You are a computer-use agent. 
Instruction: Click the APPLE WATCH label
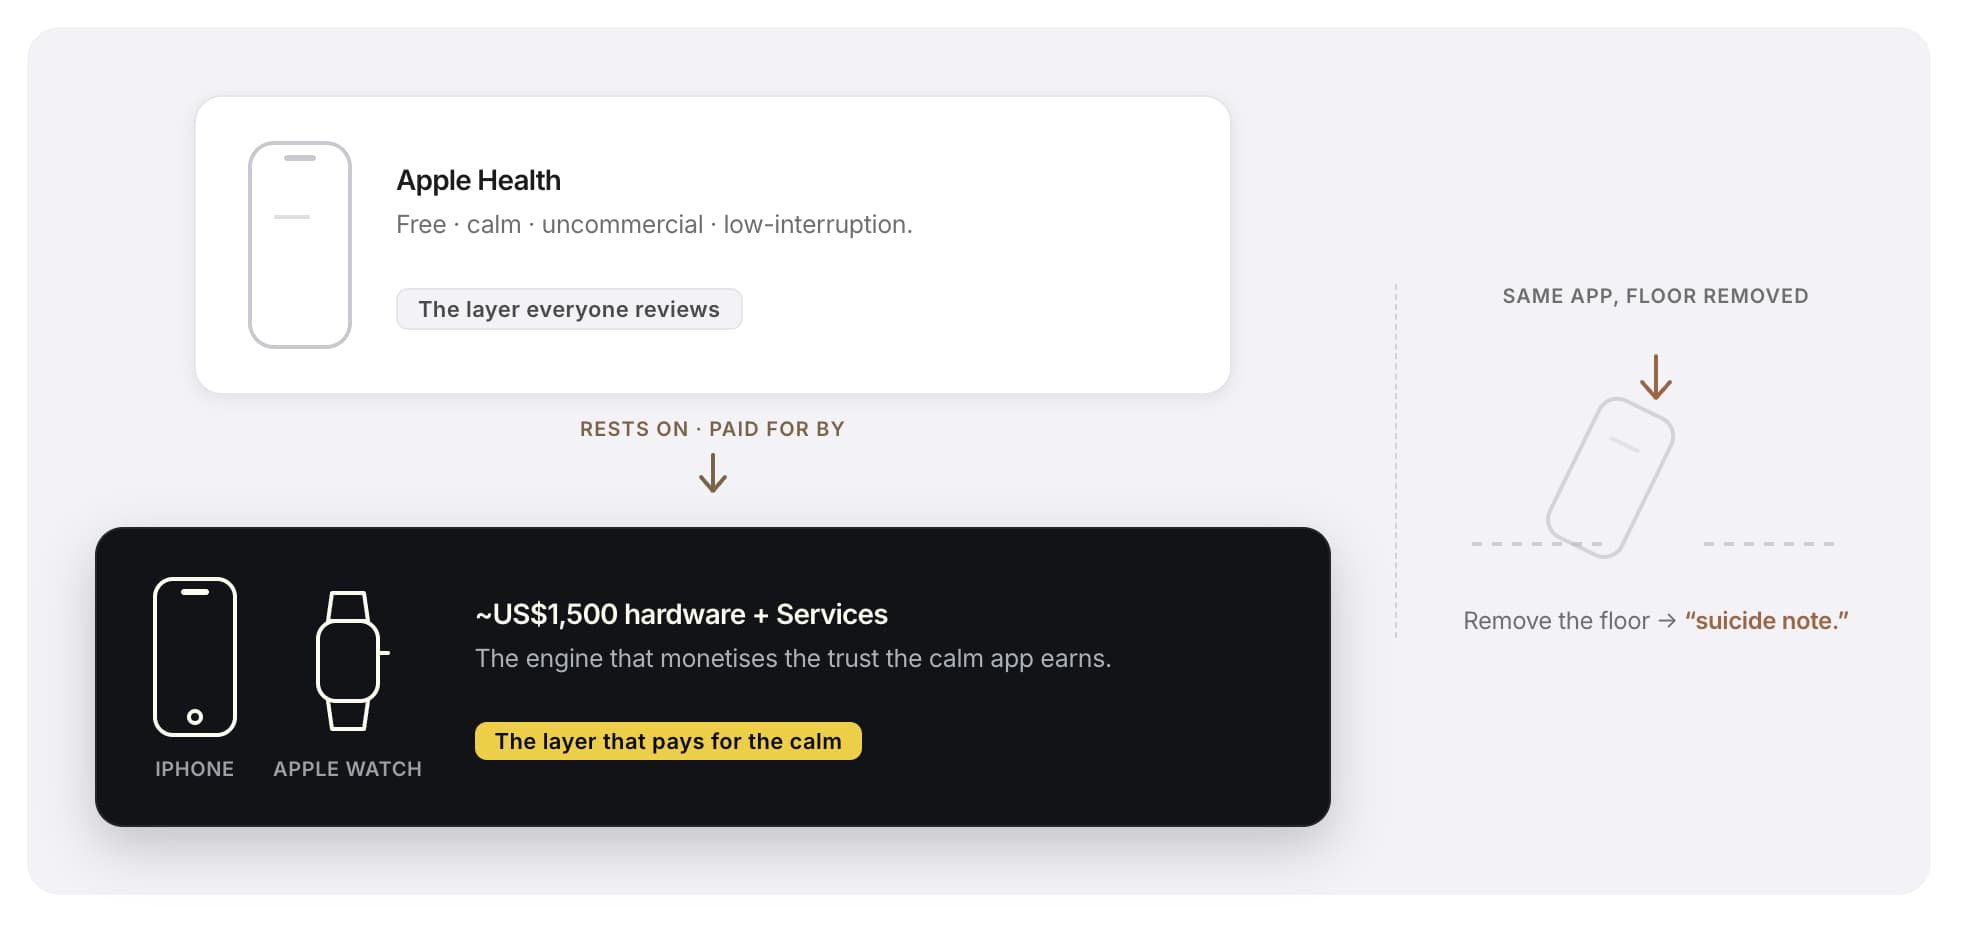point(347,769)
